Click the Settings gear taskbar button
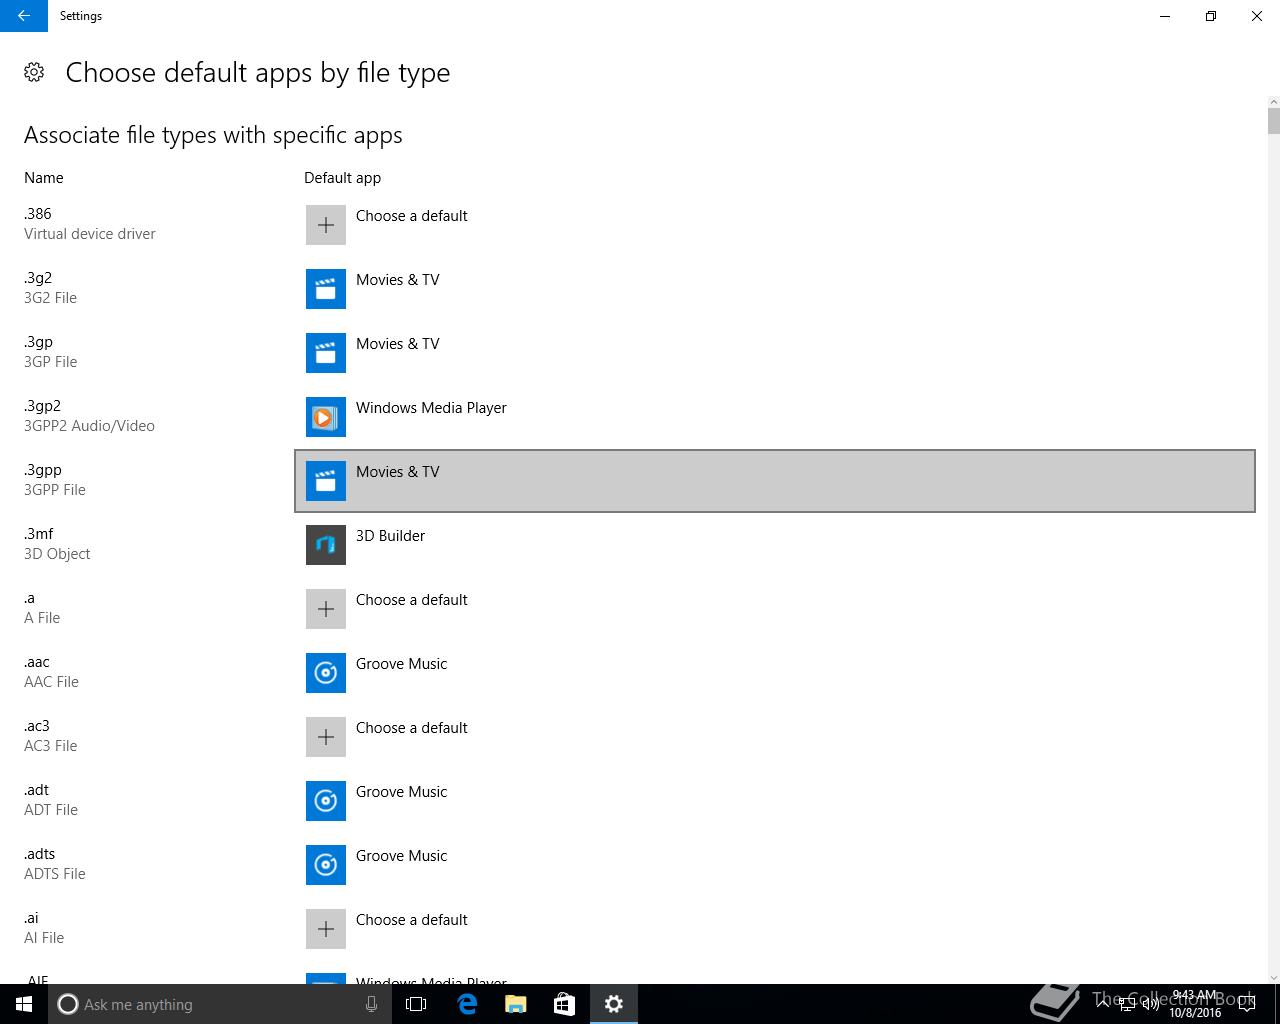Image resolution: width=1280 pixels, height=1024 pixels. pos(613,1004)
